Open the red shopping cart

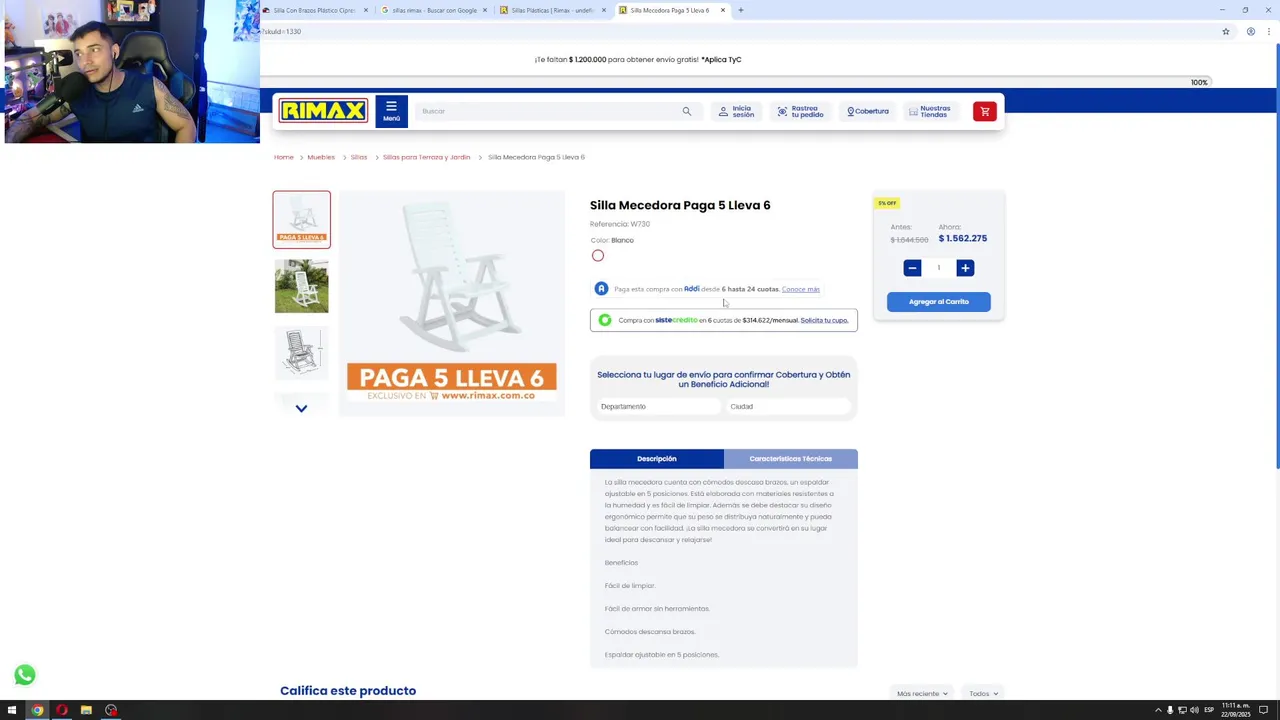pos(984,111)
